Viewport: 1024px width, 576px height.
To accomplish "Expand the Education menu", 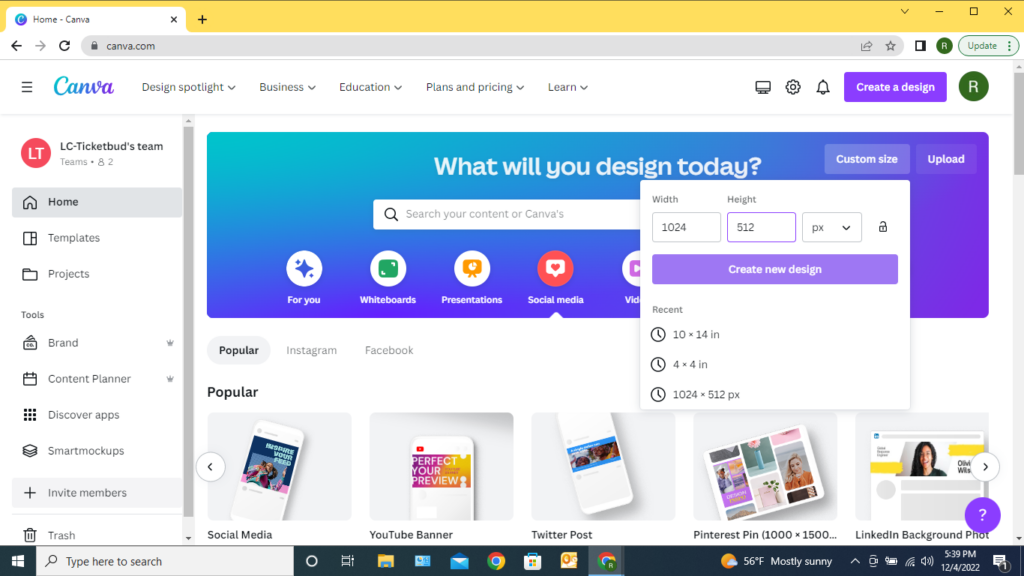I will coord(370,87).
